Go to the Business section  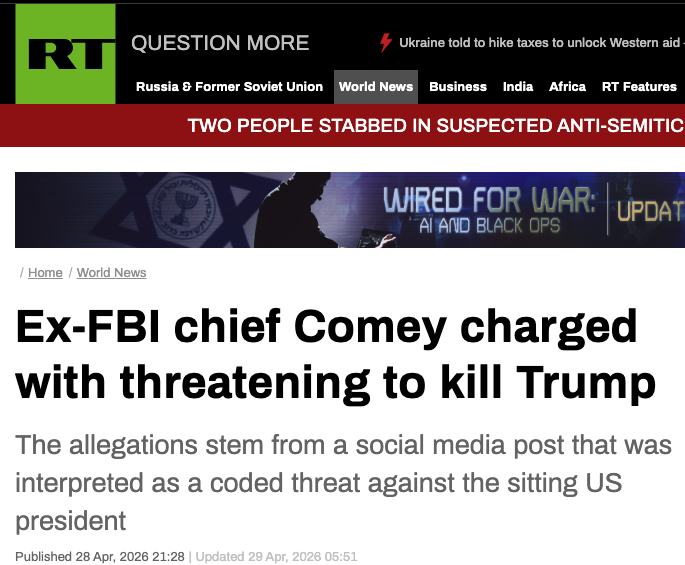click(458, 87)
